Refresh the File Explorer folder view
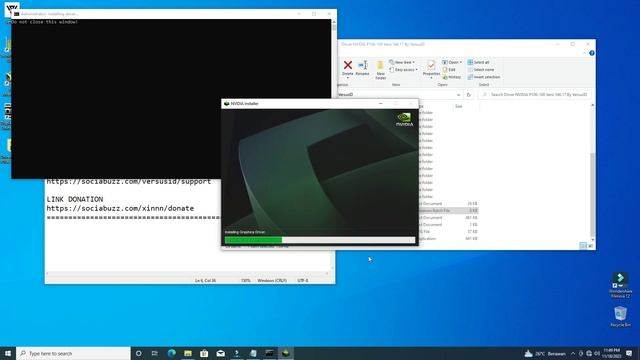Viewport: 640px width, 360px height. [469, 95]
